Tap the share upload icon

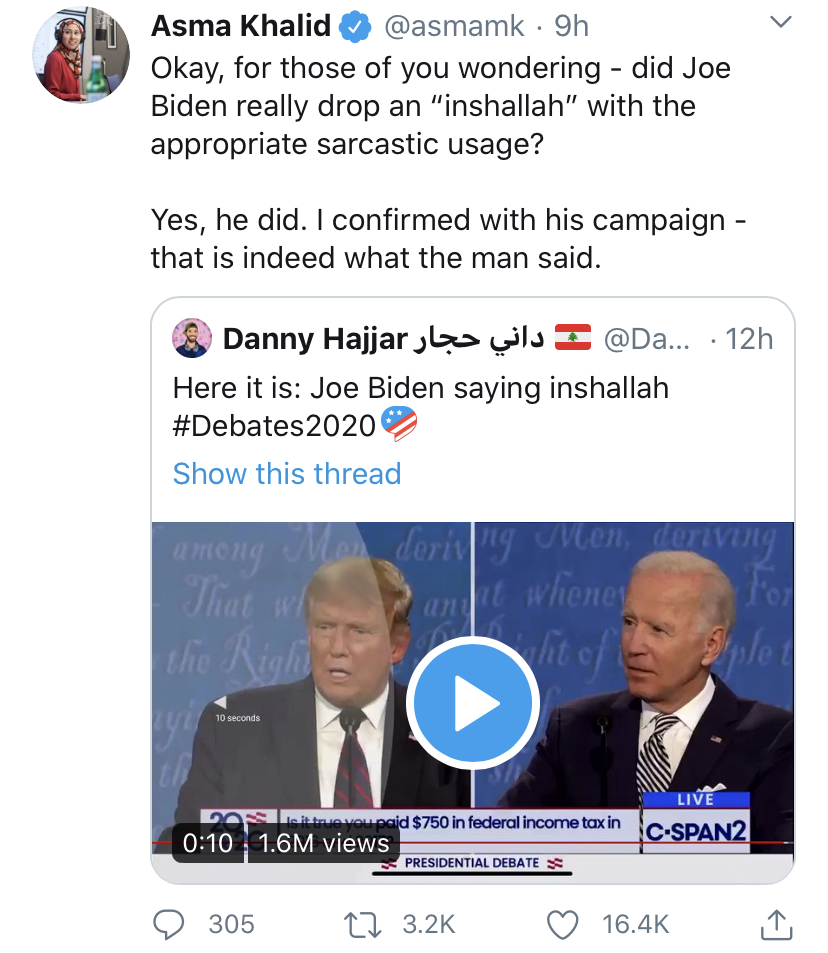776,924
